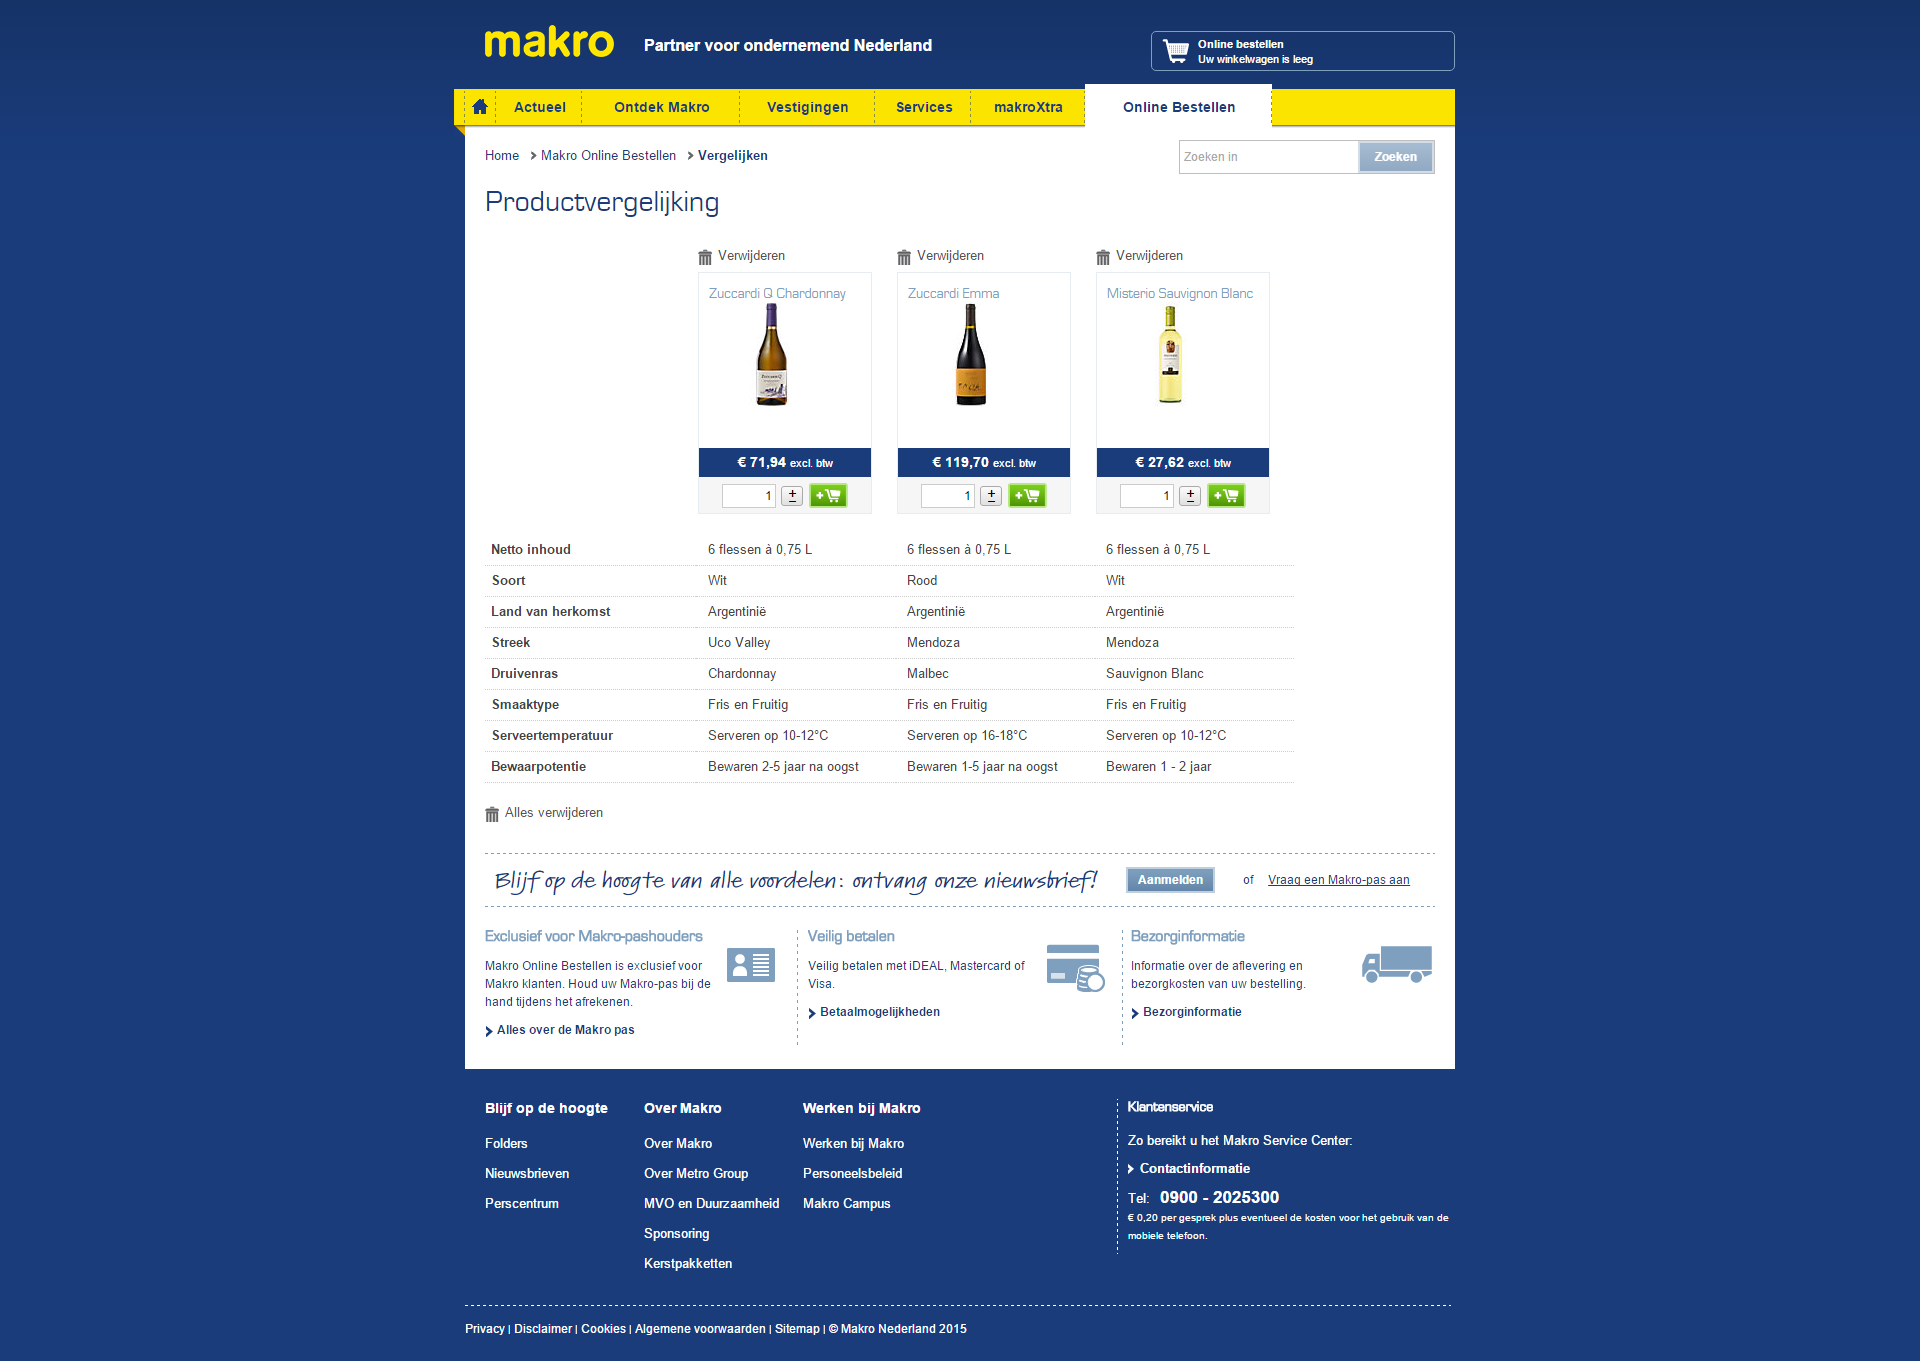
Task: Open Kerstpakketten footer link
Action: coord(688,1264)
